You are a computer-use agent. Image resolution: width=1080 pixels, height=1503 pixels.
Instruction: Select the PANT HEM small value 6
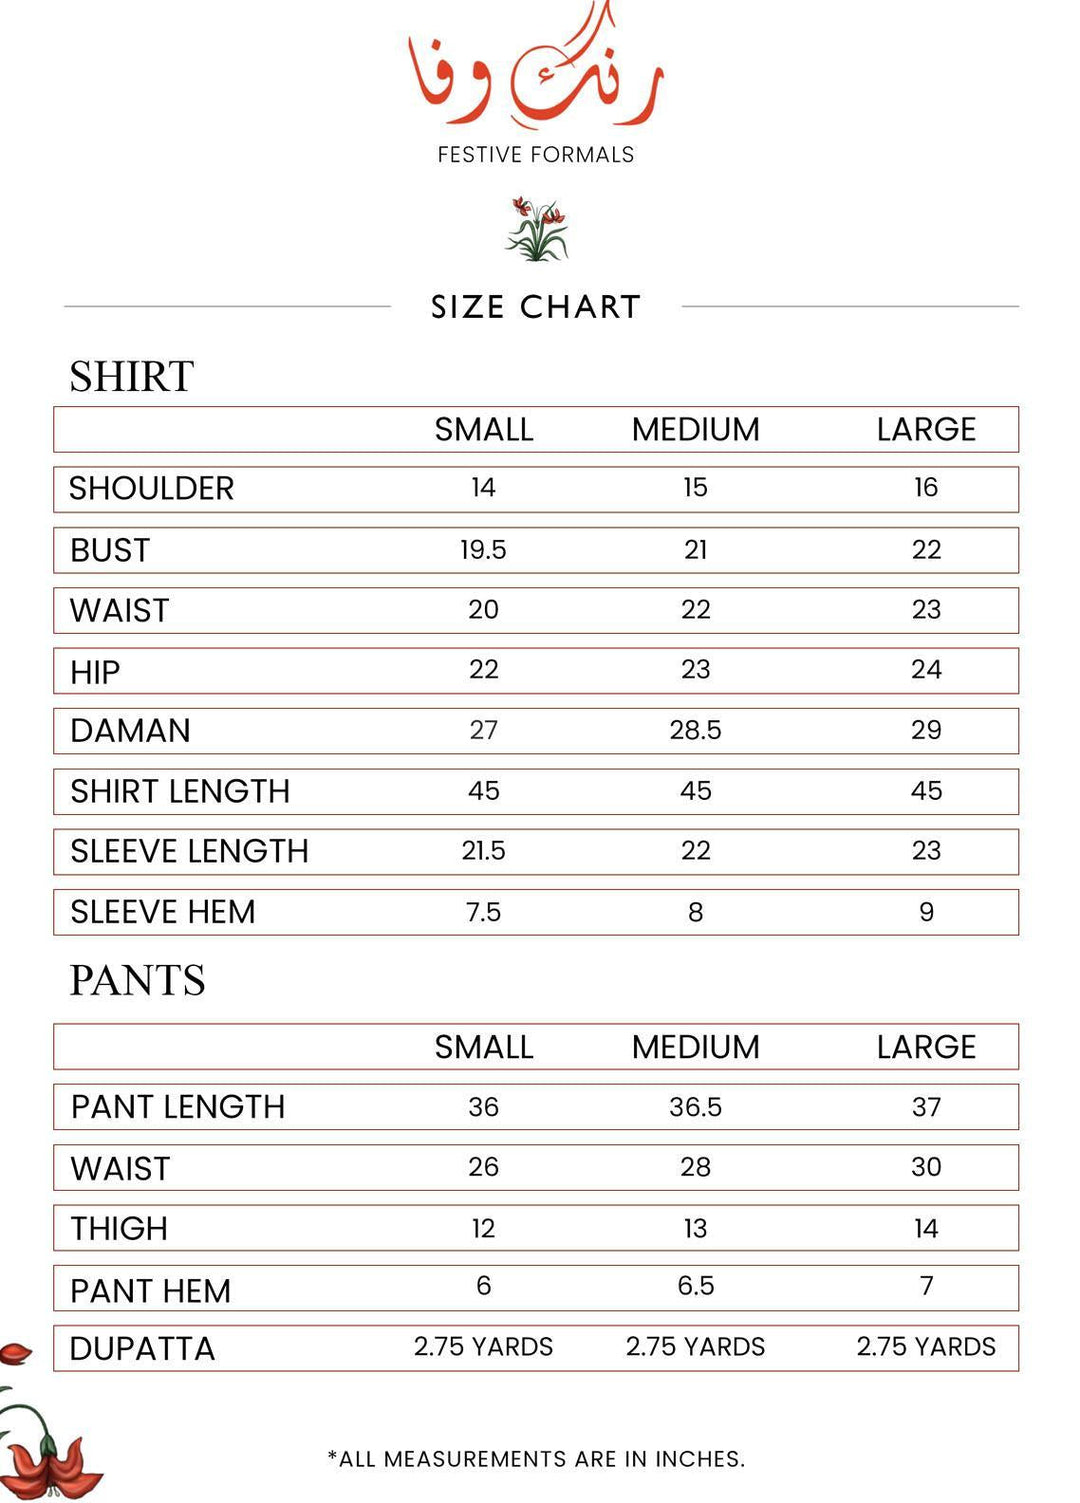click(x=483, y=1286)
